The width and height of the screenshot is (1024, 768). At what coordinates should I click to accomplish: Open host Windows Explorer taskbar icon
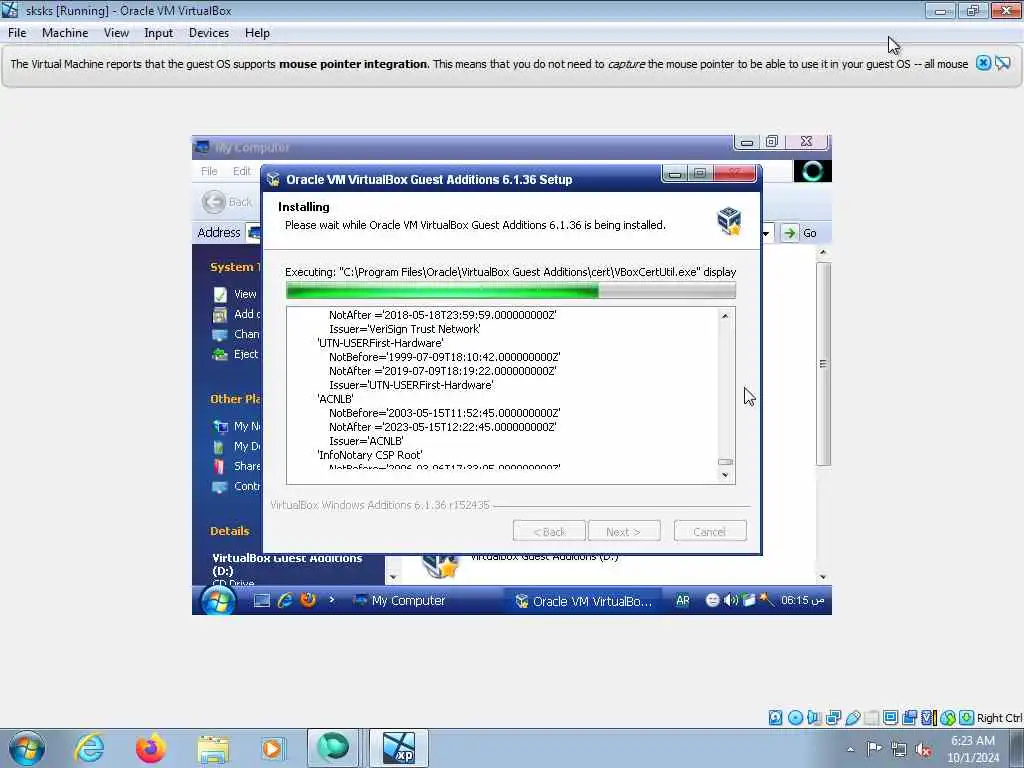(213, 748)
